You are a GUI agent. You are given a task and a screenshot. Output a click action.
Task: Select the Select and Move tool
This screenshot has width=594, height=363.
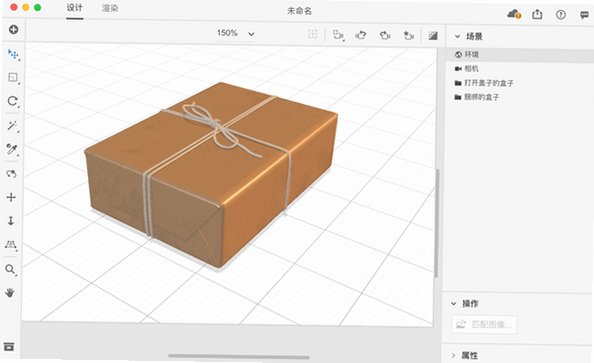click(x=13, y=55)
